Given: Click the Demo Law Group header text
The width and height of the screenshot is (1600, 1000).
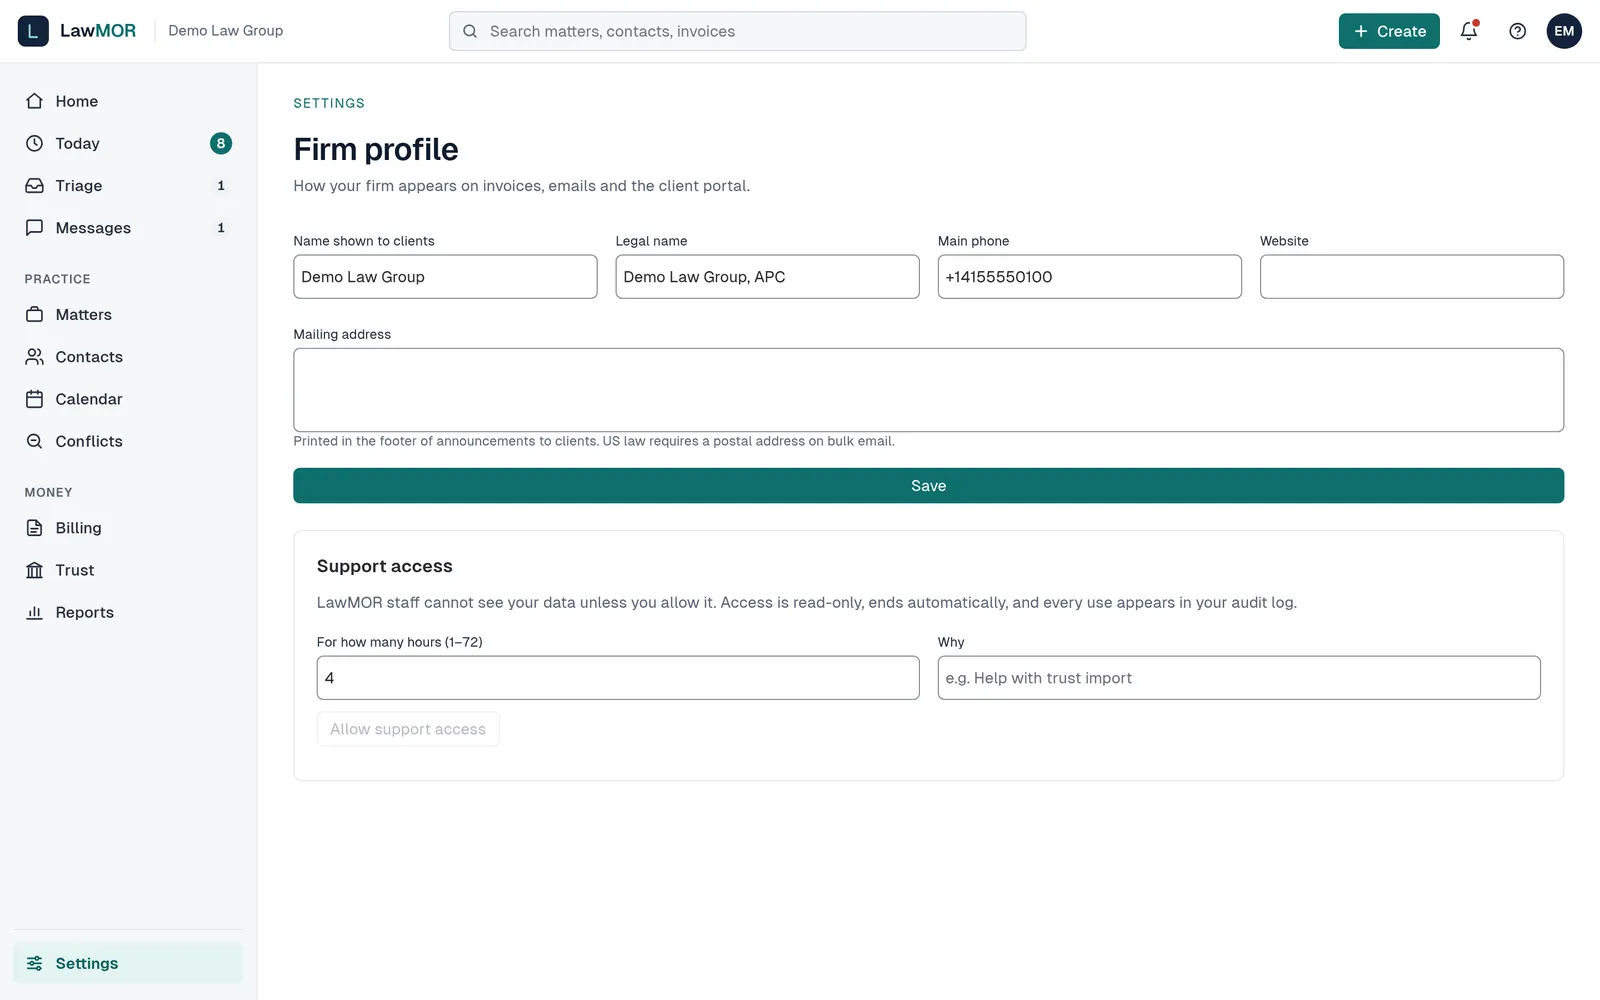Looking at the screenshot, I should pos(226,31).
